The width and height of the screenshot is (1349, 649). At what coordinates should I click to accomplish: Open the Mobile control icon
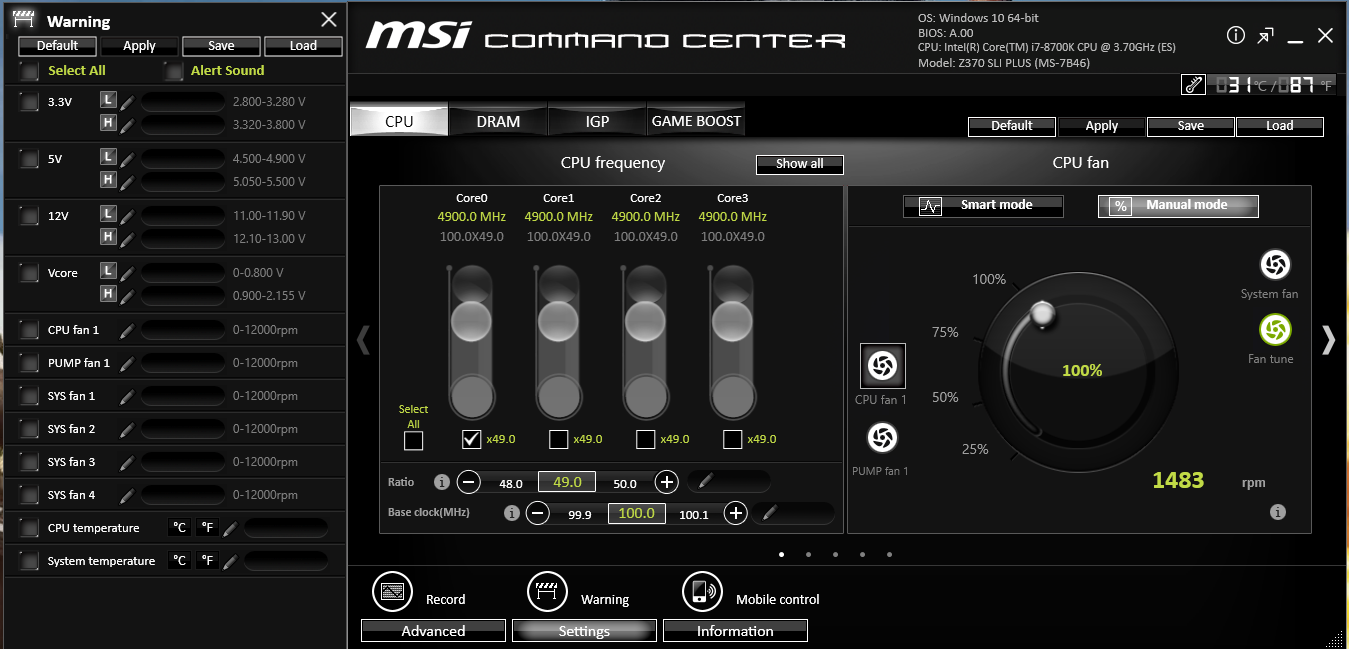pos(702,591)
